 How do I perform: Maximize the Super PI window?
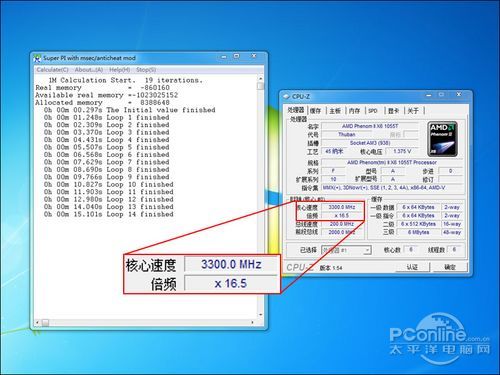(x=237, y=56)
